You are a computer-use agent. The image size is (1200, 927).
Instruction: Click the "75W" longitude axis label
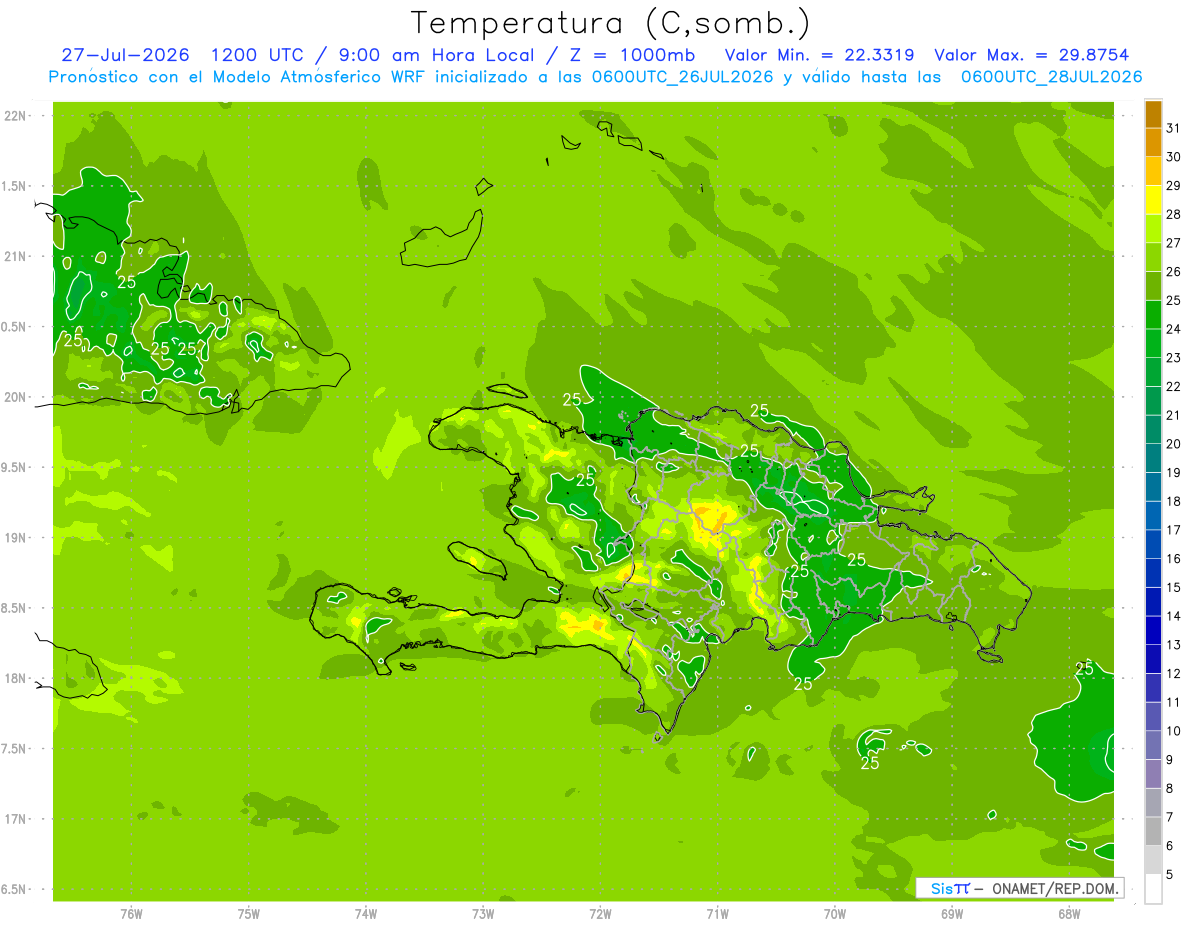pyautogui.click(x=249, y=914)
